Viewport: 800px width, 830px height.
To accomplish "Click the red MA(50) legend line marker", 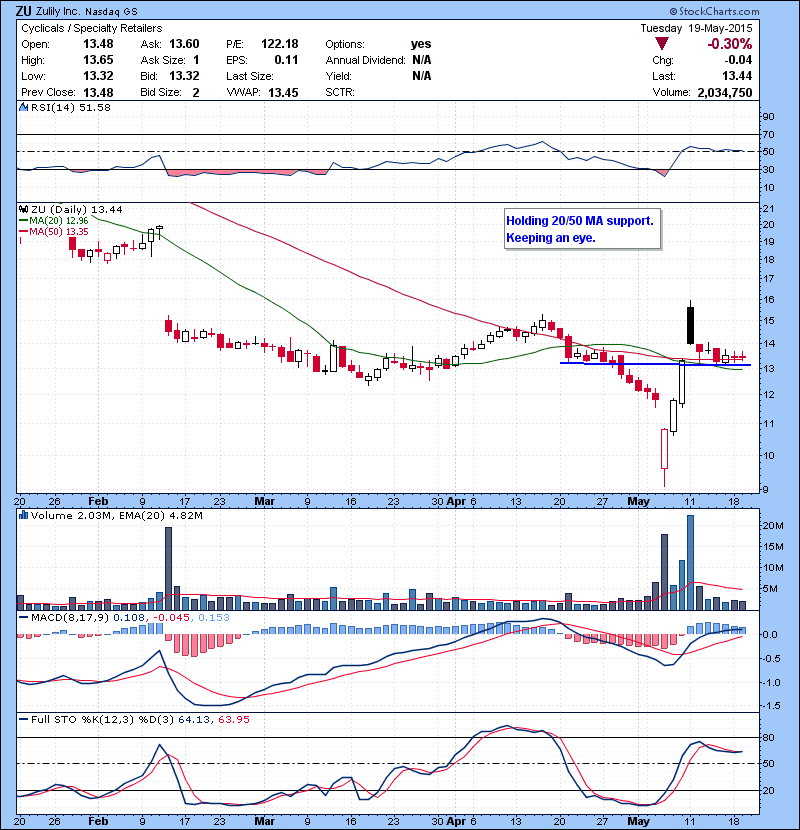I will point(23,232).
